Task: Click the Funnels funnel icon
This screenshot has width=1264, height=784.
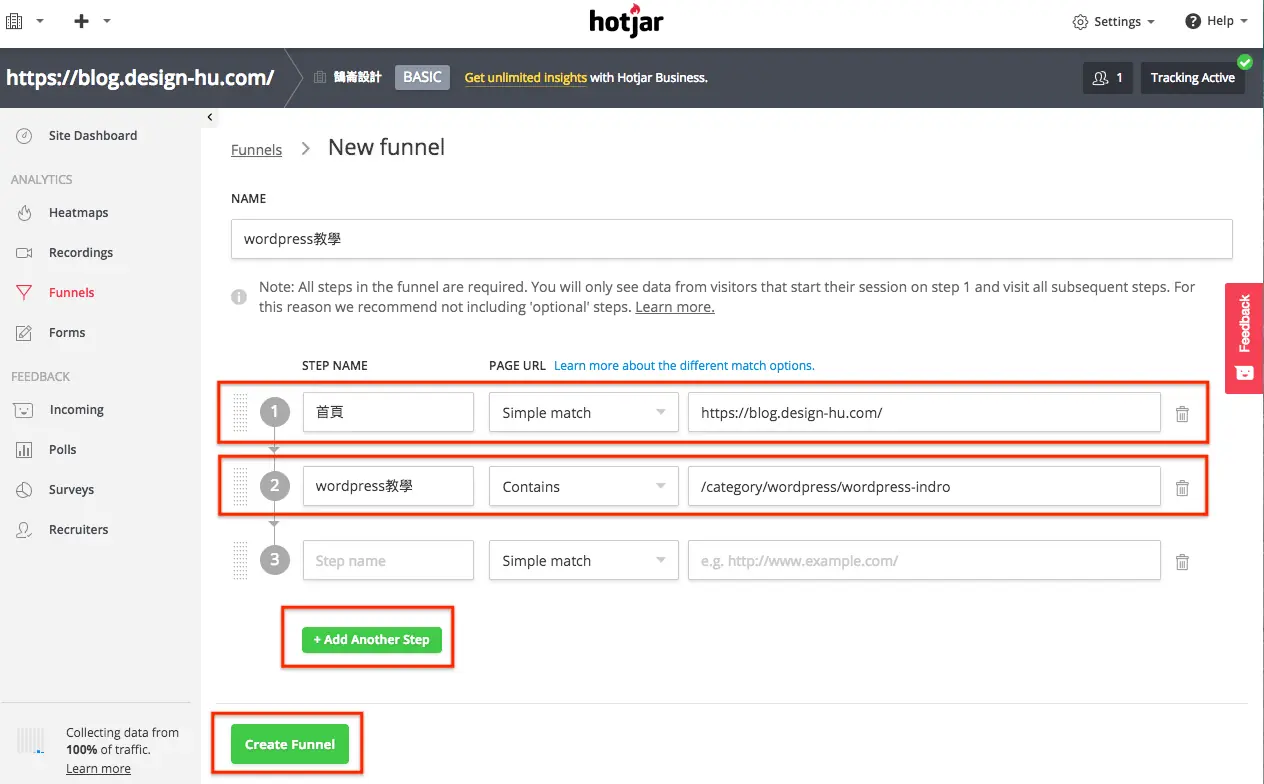Action: tap(25, 293)
